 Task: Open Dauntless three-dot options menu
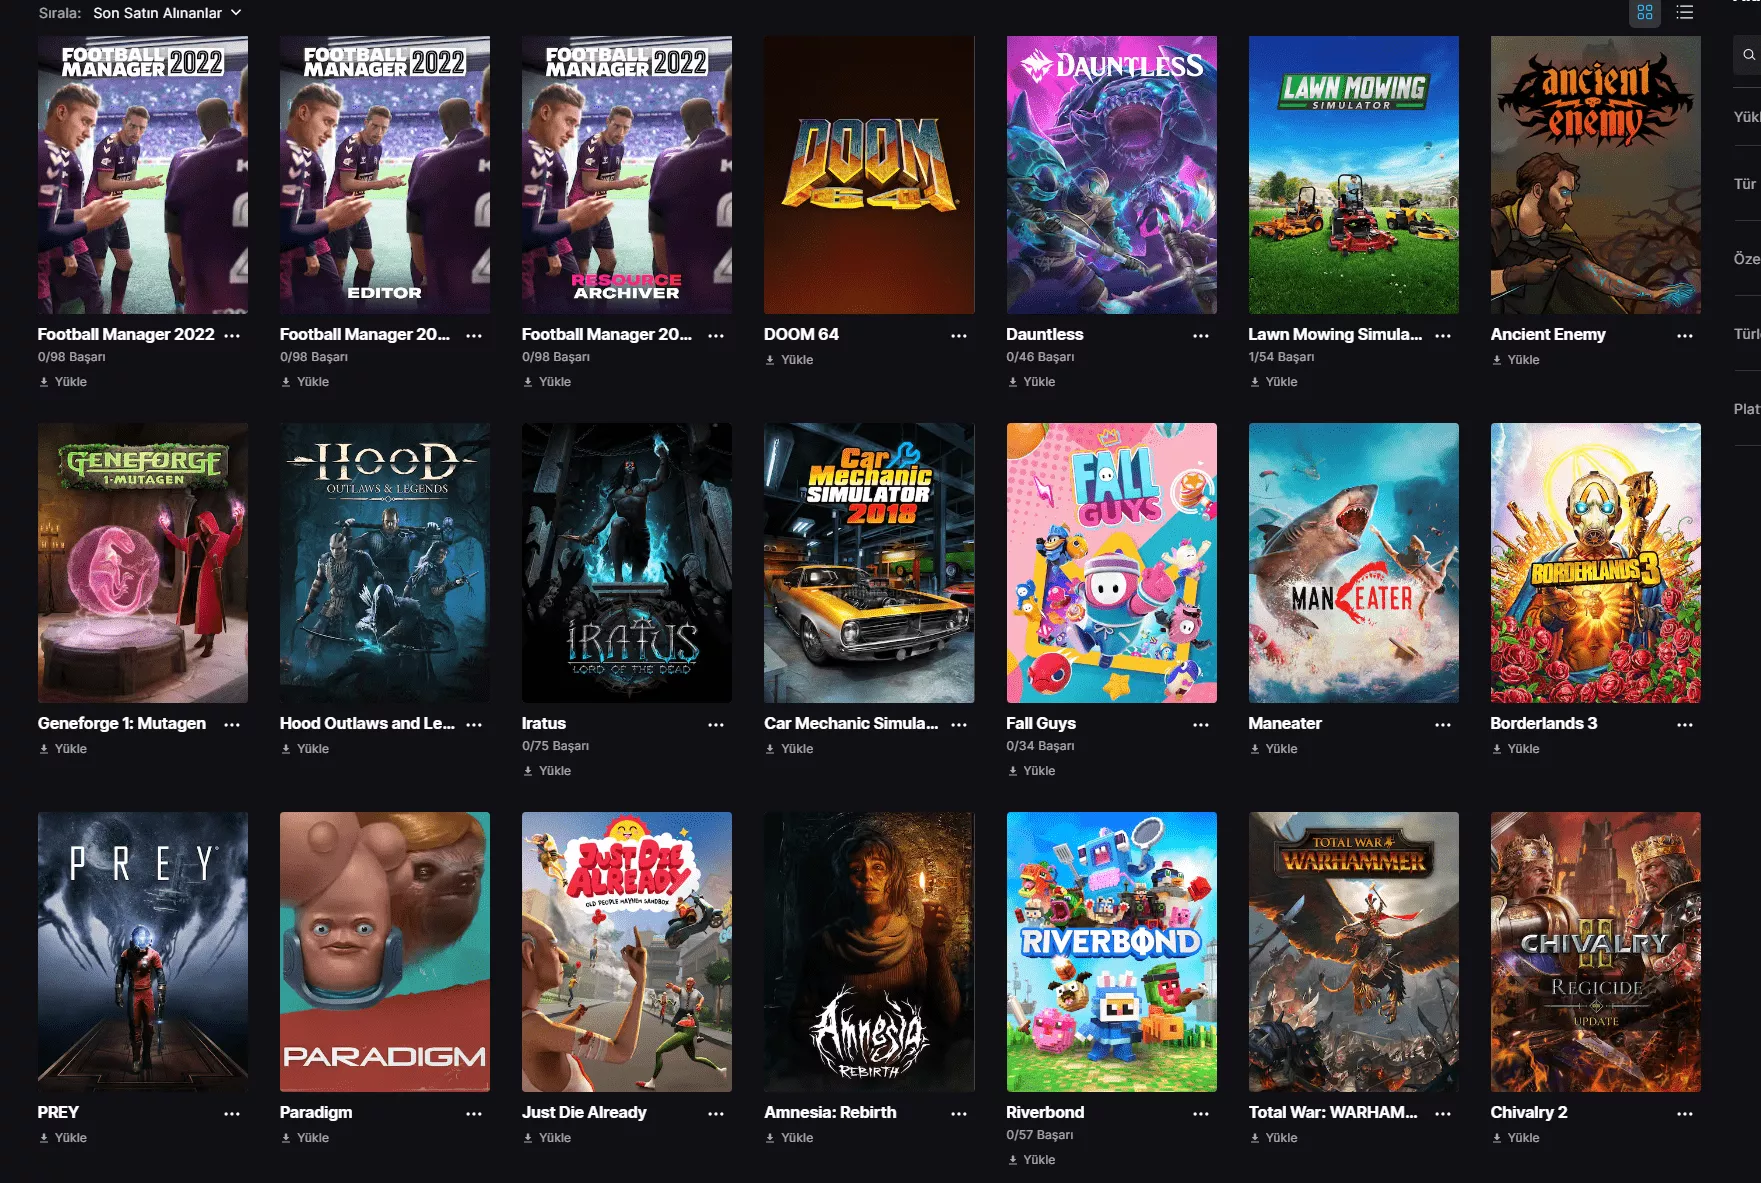click(x=1201, y=336)
